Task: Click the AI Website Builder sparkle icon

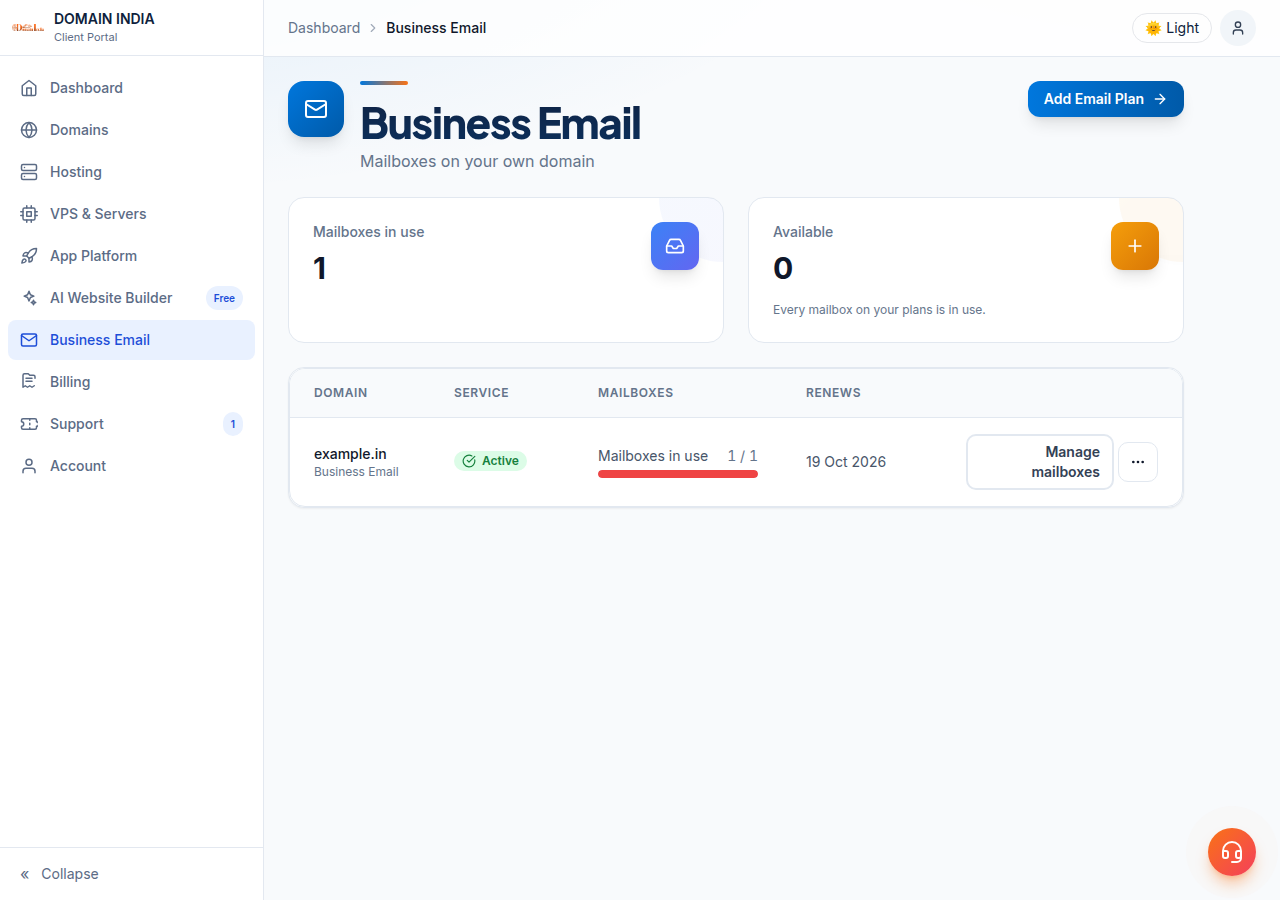Action: 29,298
